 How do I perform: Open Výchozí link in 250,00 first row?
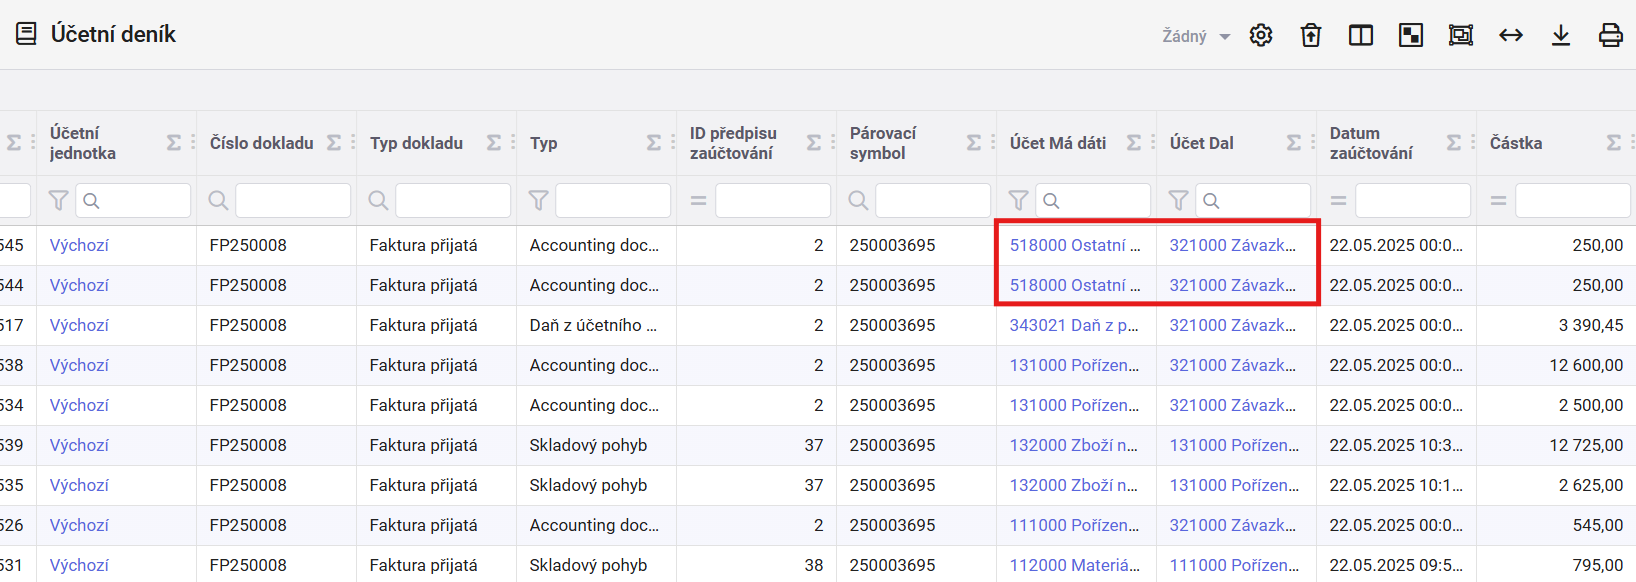click(79, 245)
